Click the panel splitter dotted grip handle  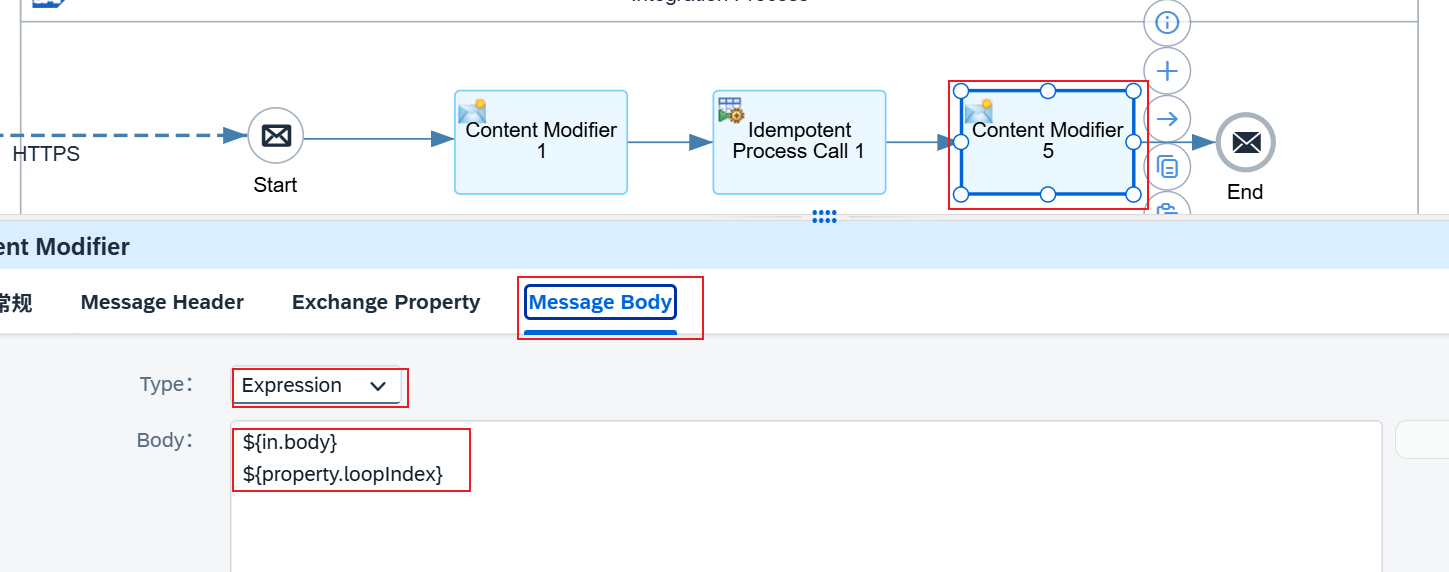pyautogui.click(x=824, y=216)
